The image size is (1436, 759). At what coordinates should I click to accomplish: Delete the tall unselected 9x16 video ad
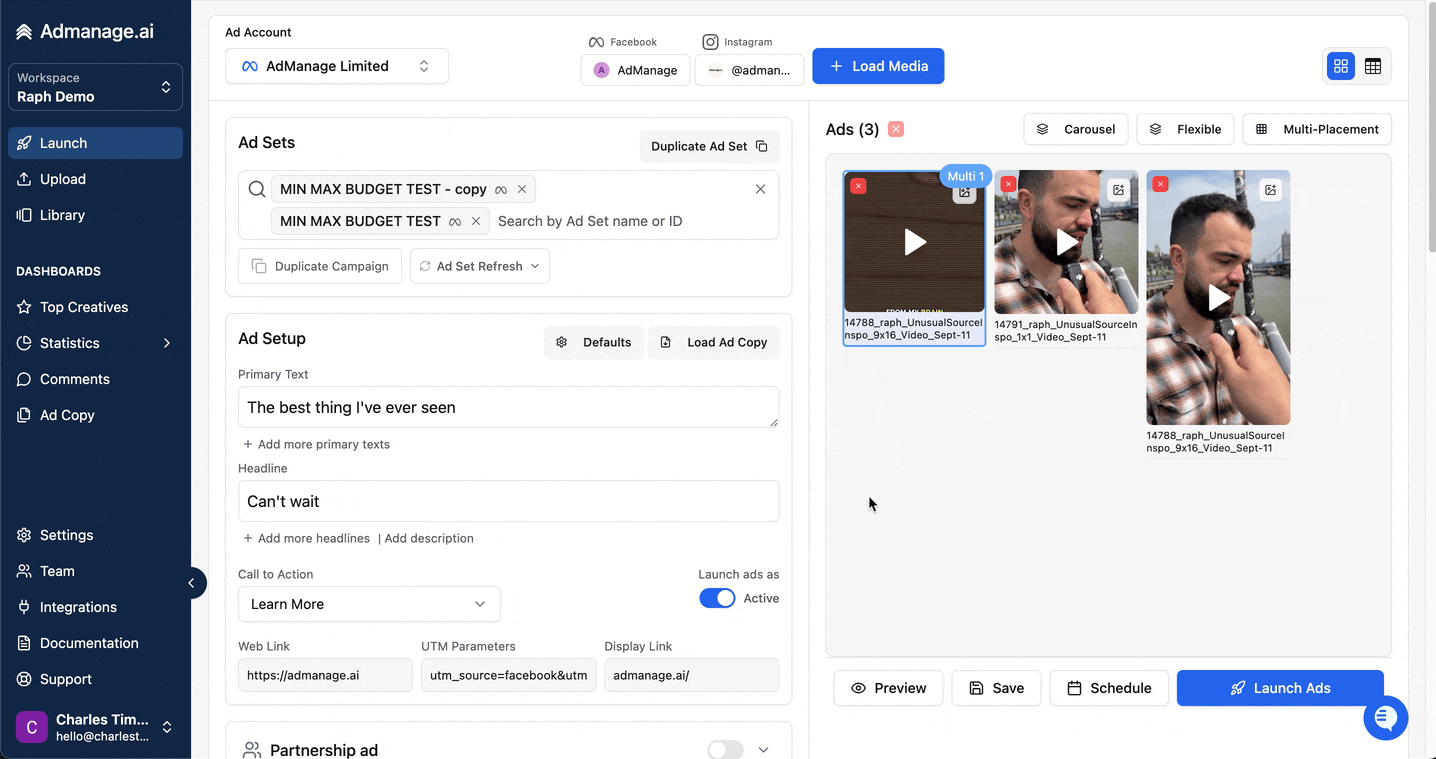click(x=1160, y=184)
